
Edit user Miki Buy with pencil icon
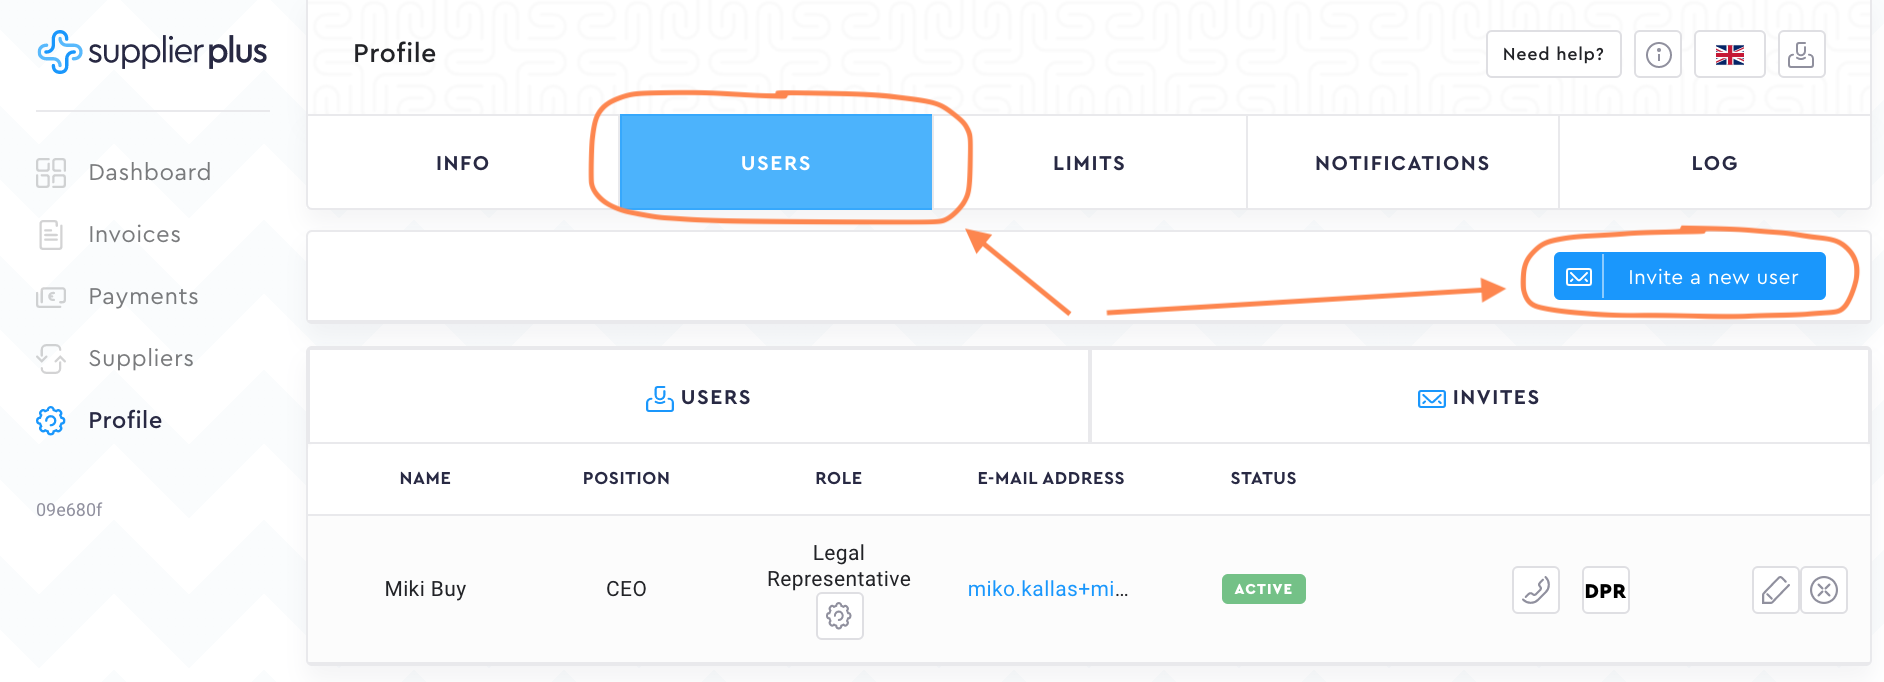[1775, 590]
